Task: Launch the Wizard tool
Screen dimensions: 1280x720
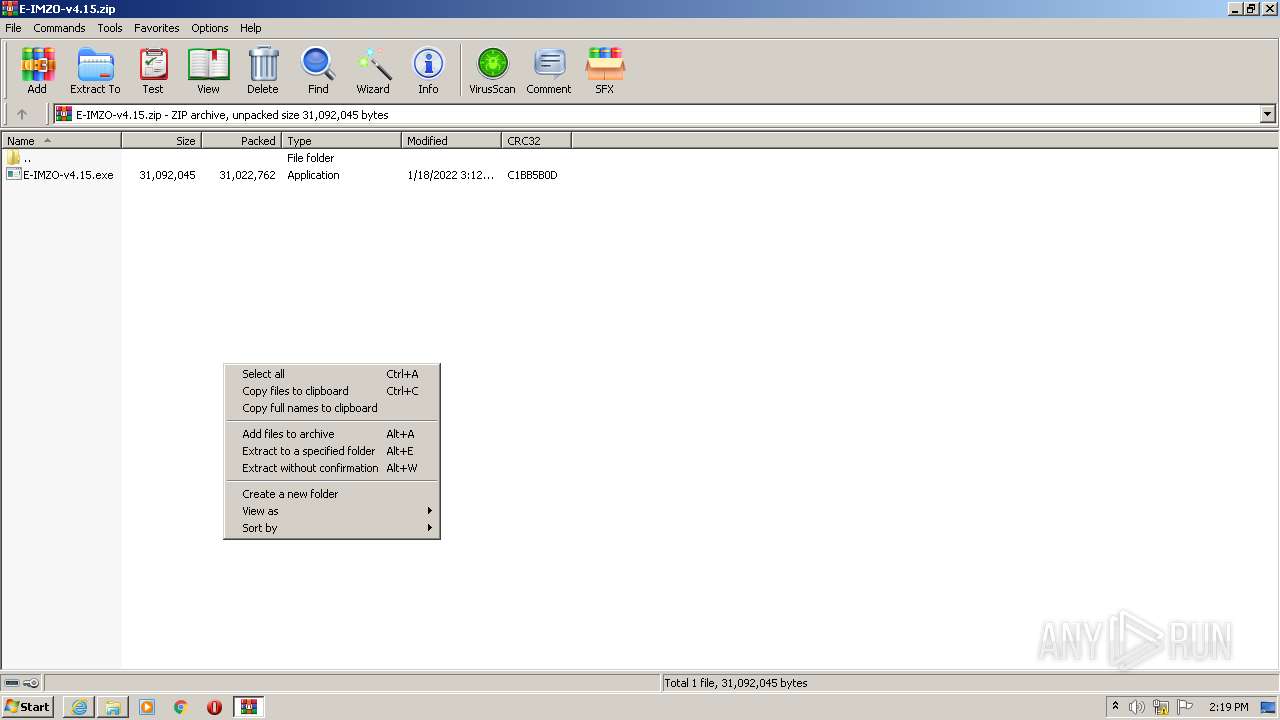Action: point(373,71)
